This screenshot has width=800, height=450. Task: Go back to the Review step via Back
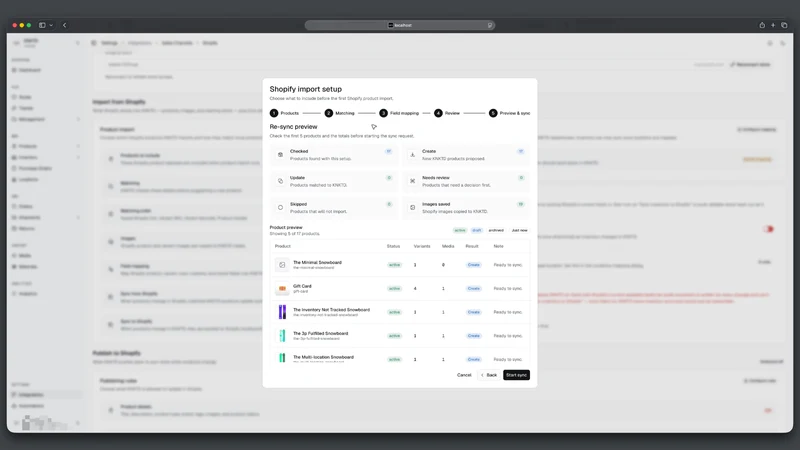pos(489,375)
